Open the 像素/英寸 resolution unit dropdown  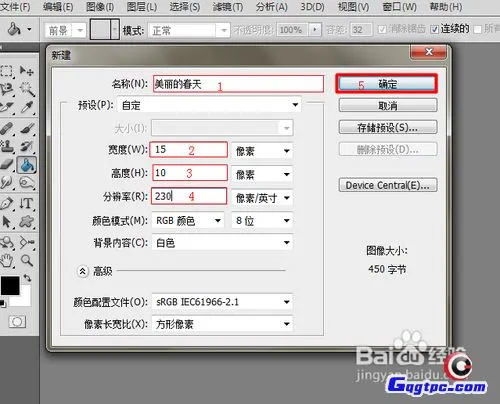coord(262,198)
